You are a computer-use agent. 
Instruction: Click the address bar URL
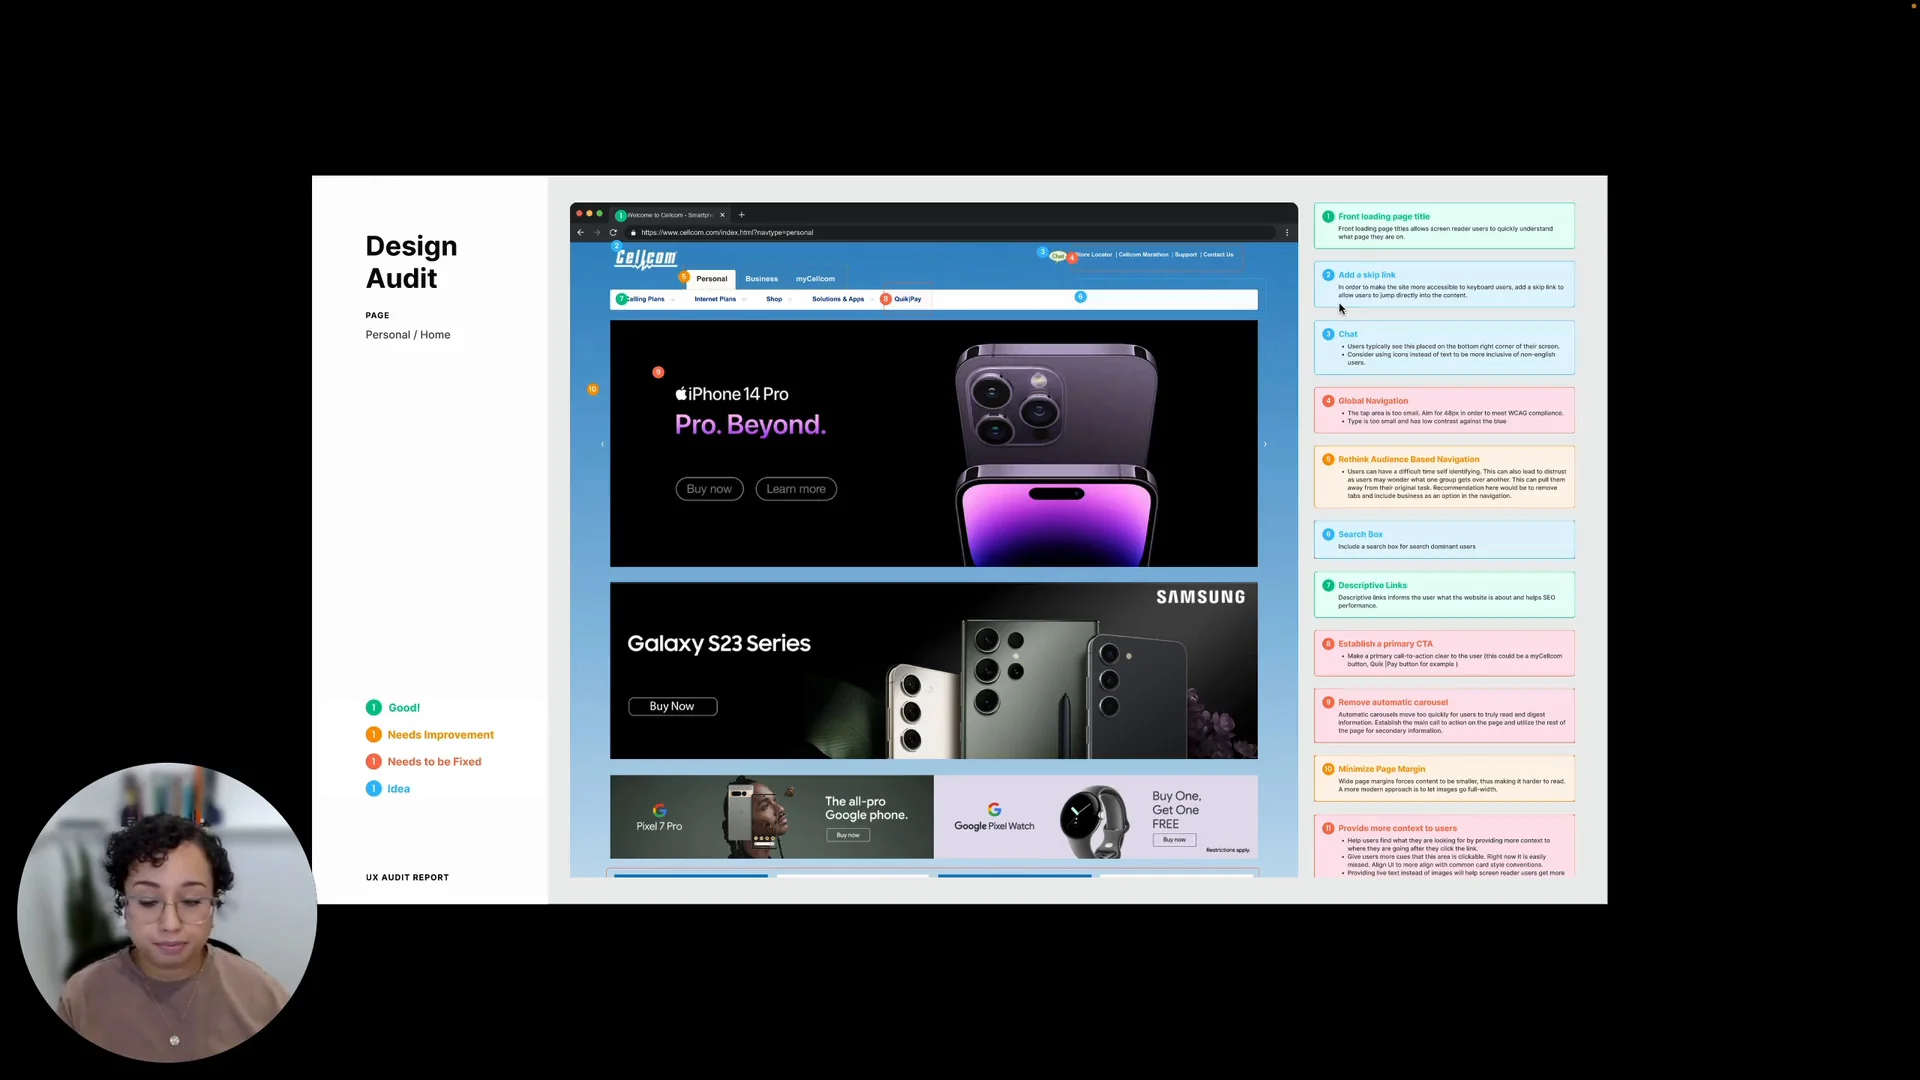[727, 232]
